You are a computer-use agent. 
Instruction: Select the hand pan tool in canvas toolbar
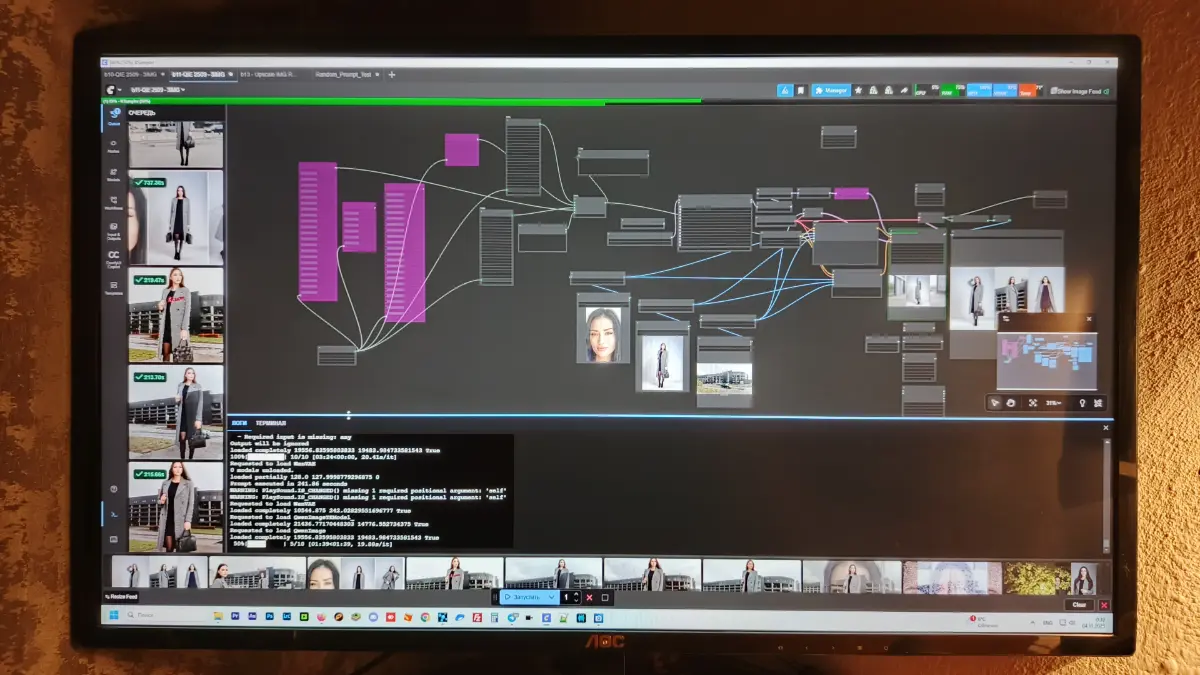(1011, 403)
